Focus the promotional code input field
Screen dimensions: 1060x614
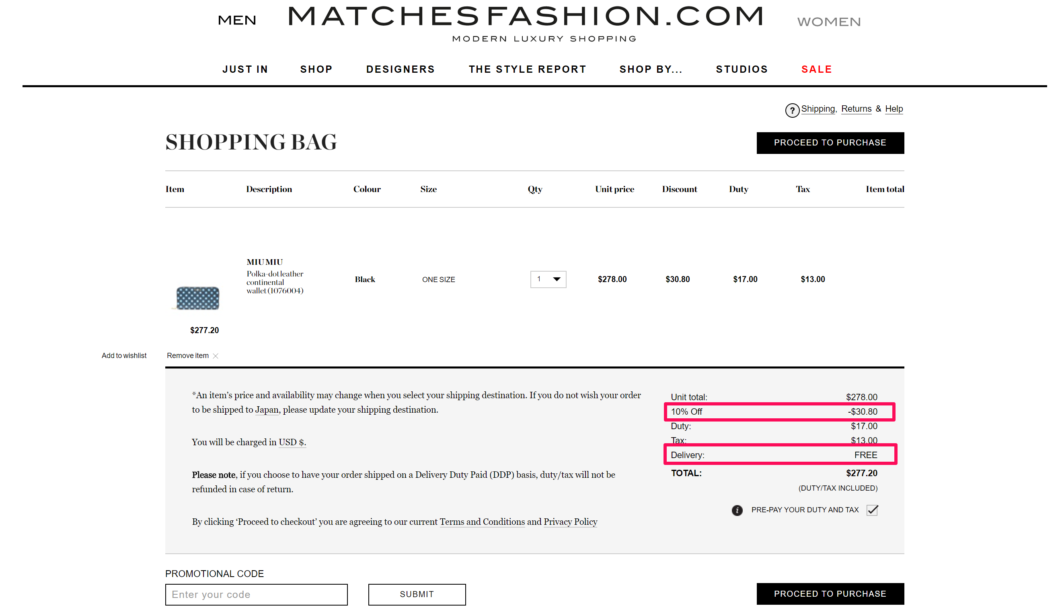256,594
